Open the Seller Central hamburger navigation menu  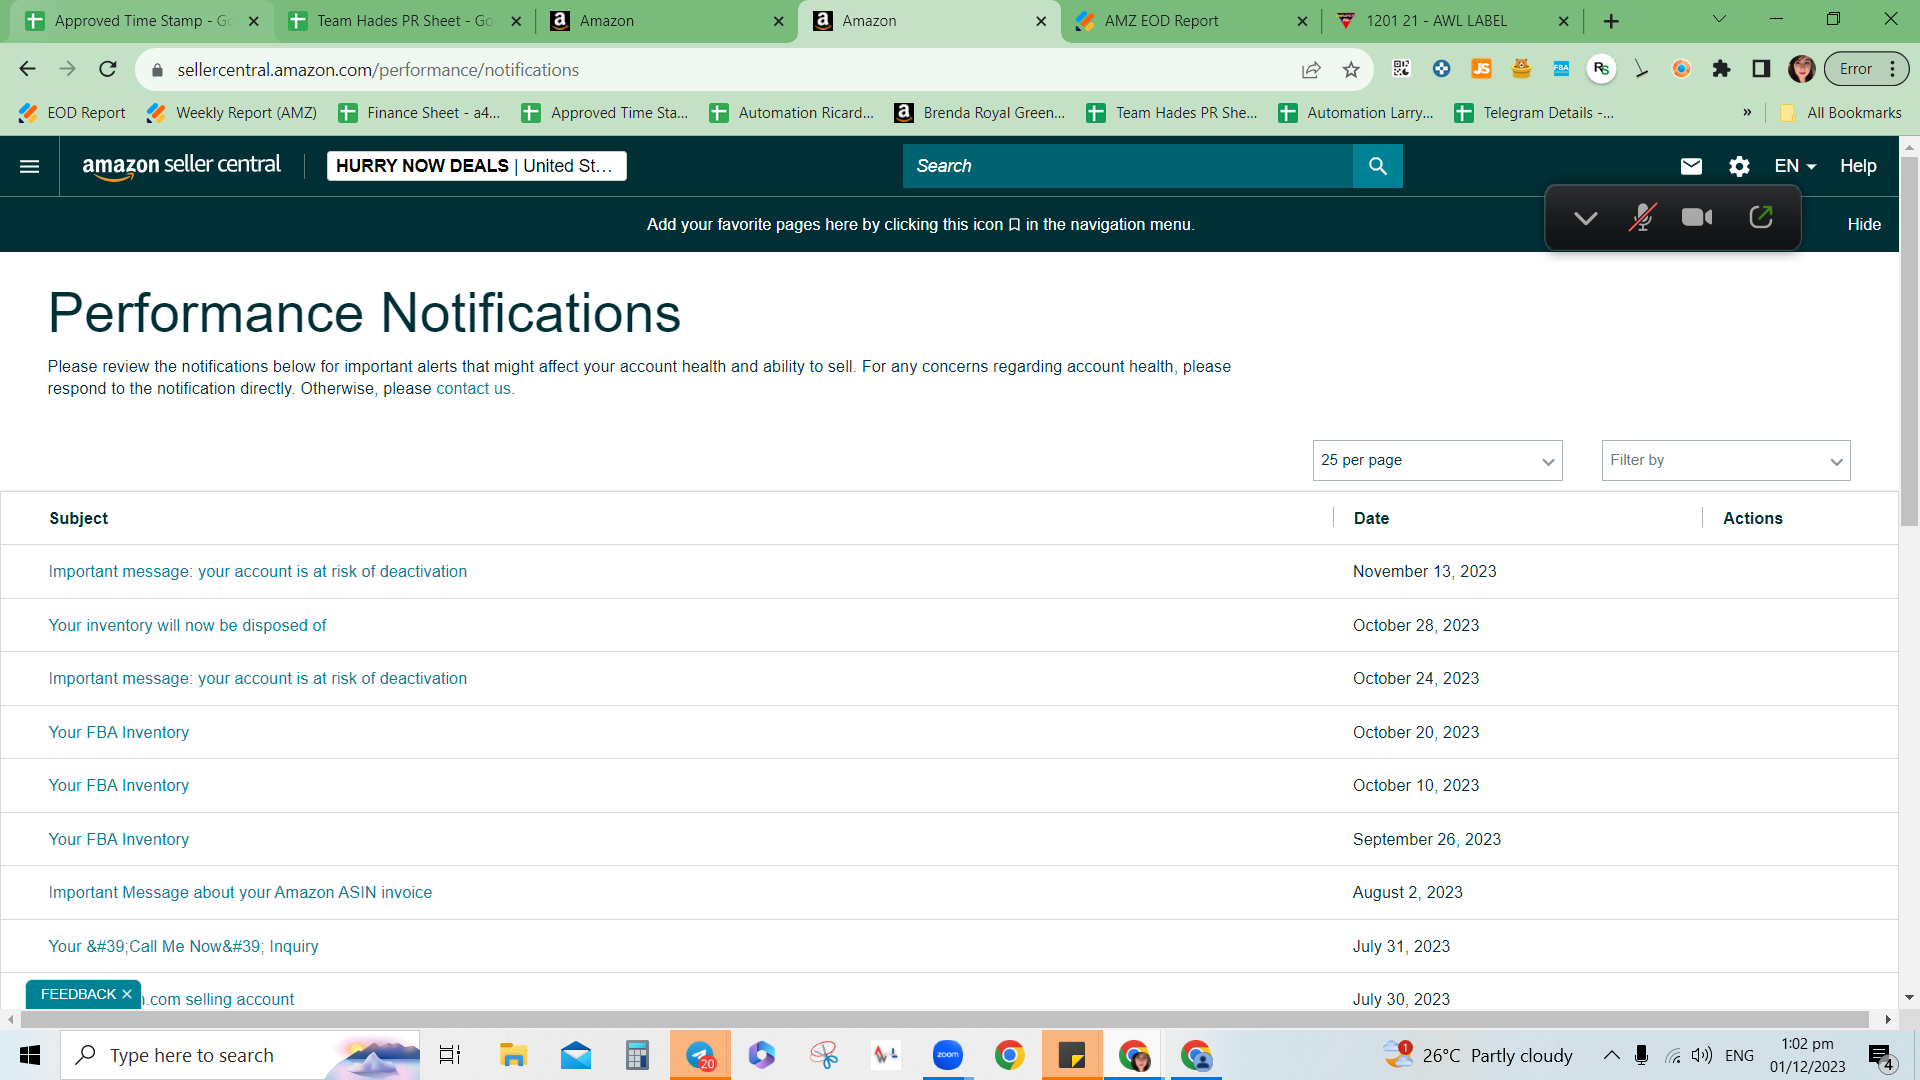click(x=30, y=166)
